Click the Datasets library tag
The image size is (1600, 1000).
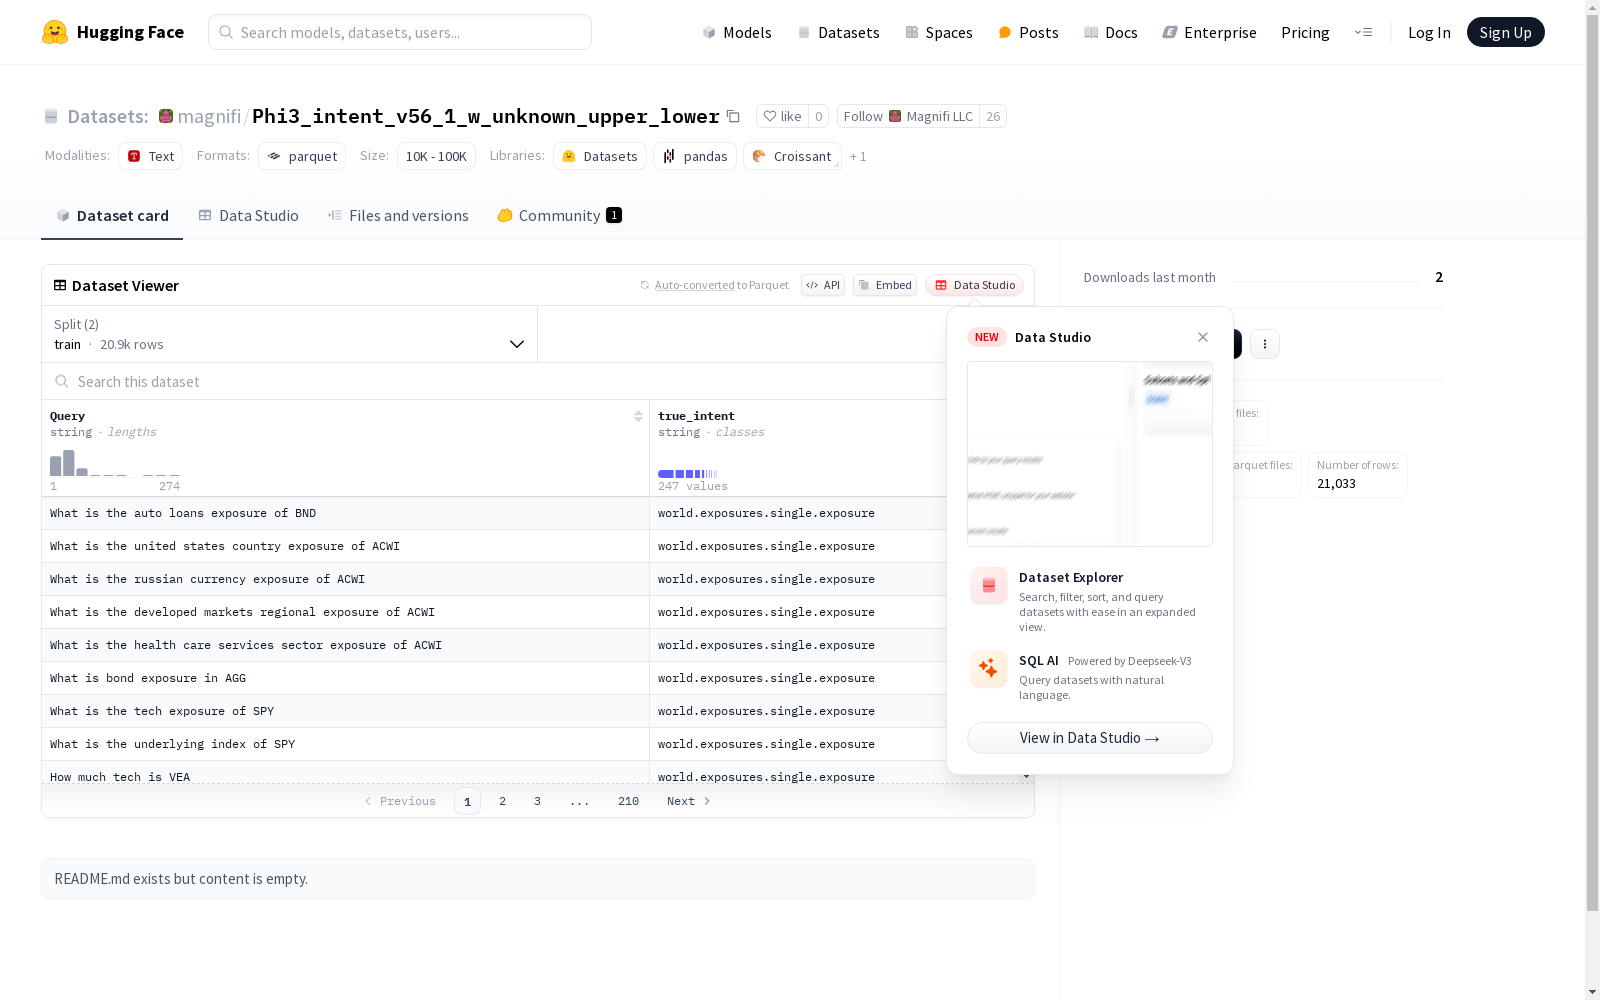click(600, 156)
